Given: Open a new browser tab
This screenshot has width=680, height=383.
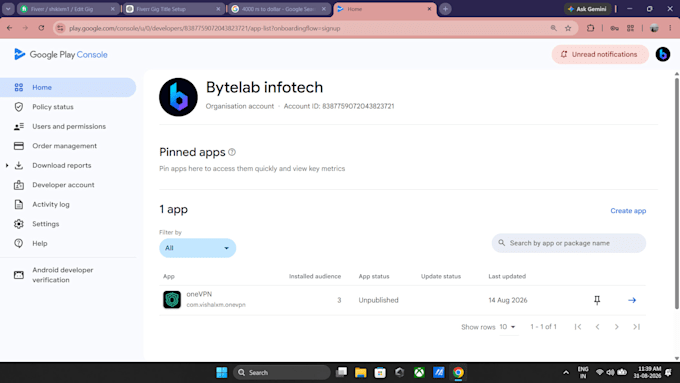Looking at the screenshot, I should tap(445, 9).
